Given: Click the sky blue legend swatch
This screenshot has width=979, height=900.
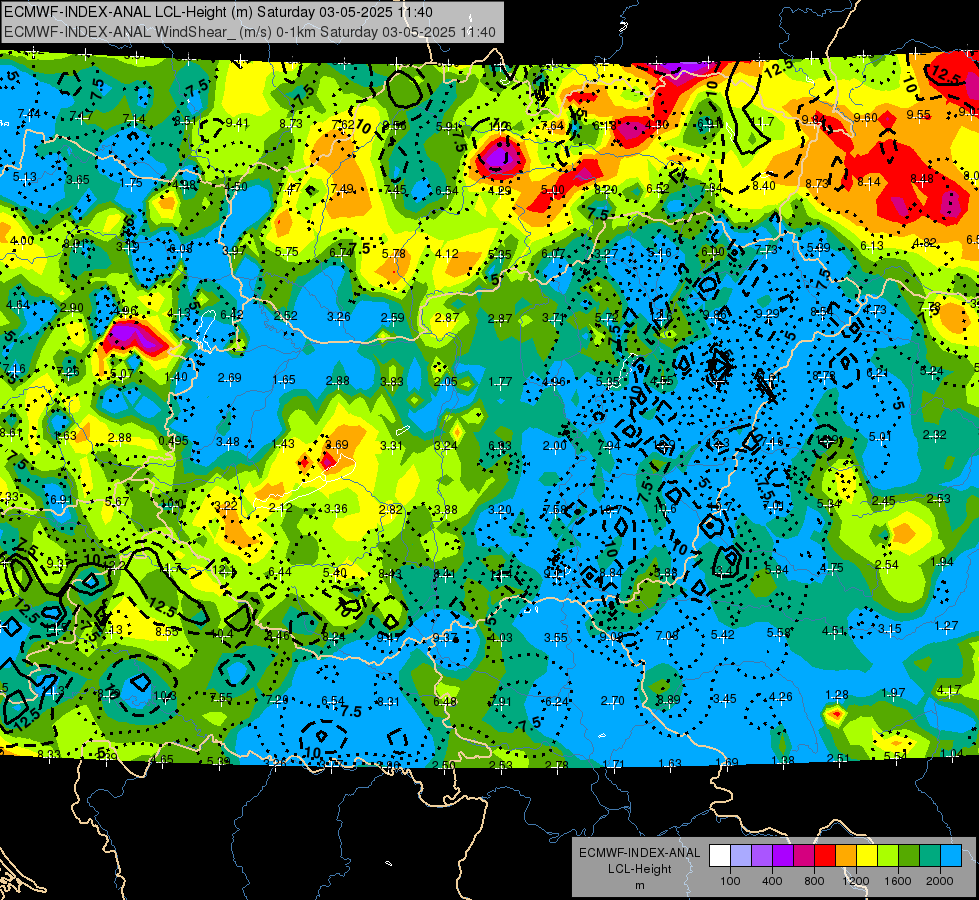Looking at the screenshot, I should 952,855.
